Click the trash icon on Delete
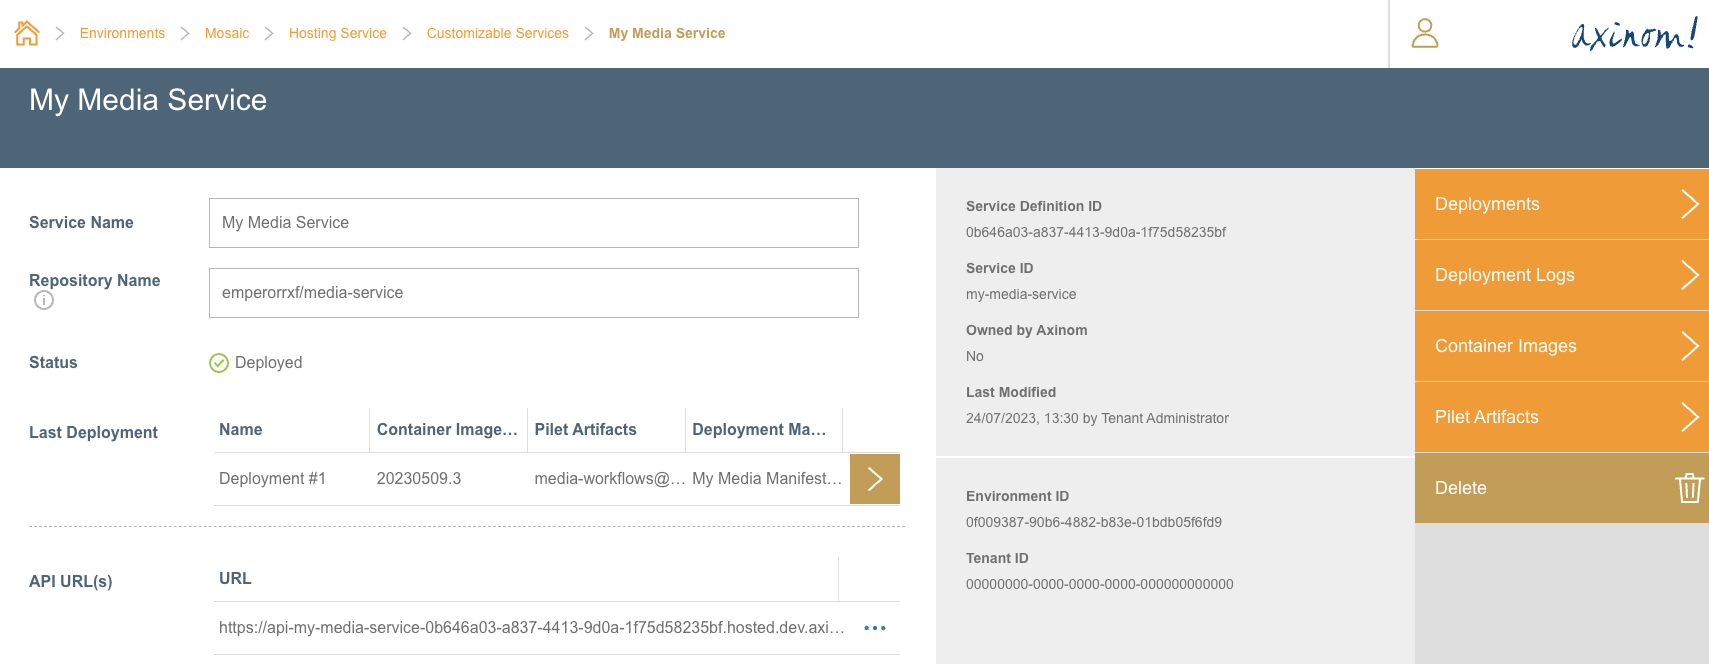Image resolution: width=1709 pixels, height=664 pixels. (1689, 488)
